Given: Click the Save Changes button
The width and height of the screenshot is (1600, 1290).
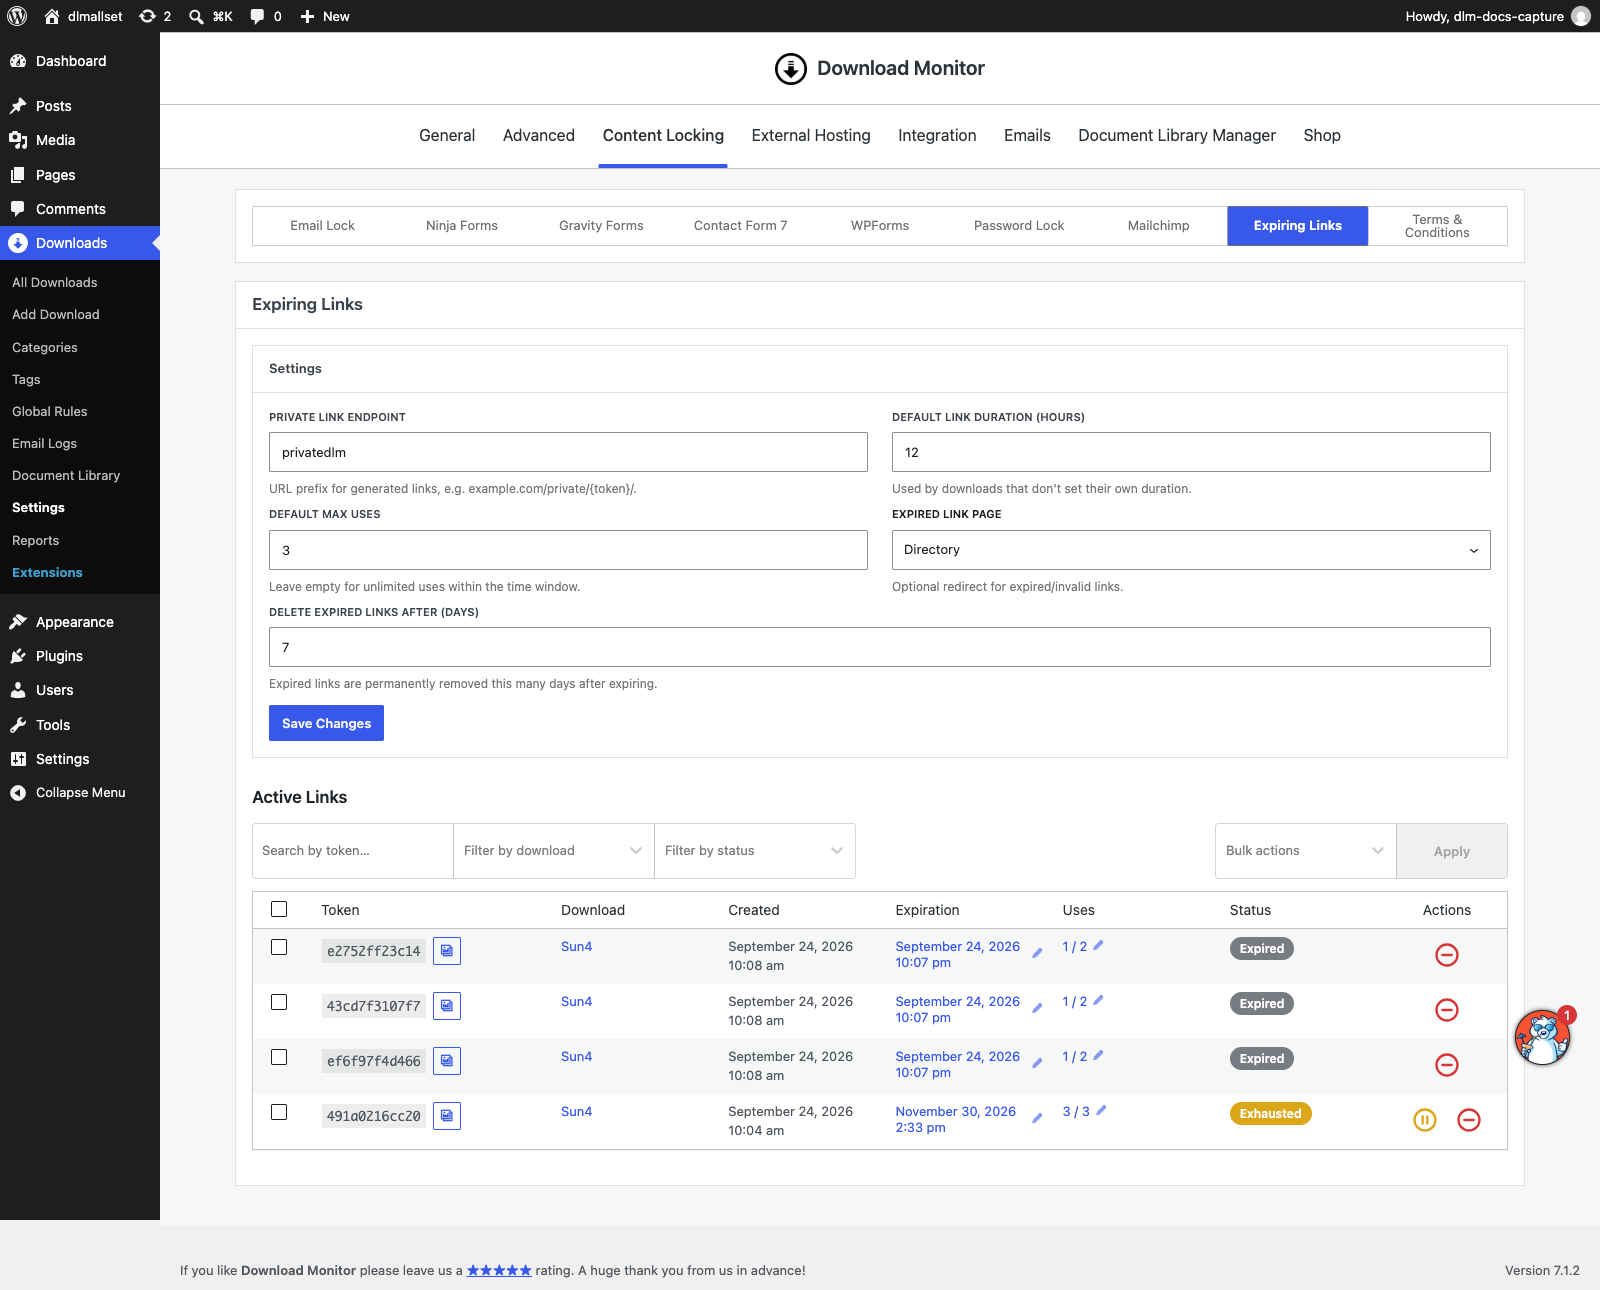Looking at the screenshot, I should [326, 723].
